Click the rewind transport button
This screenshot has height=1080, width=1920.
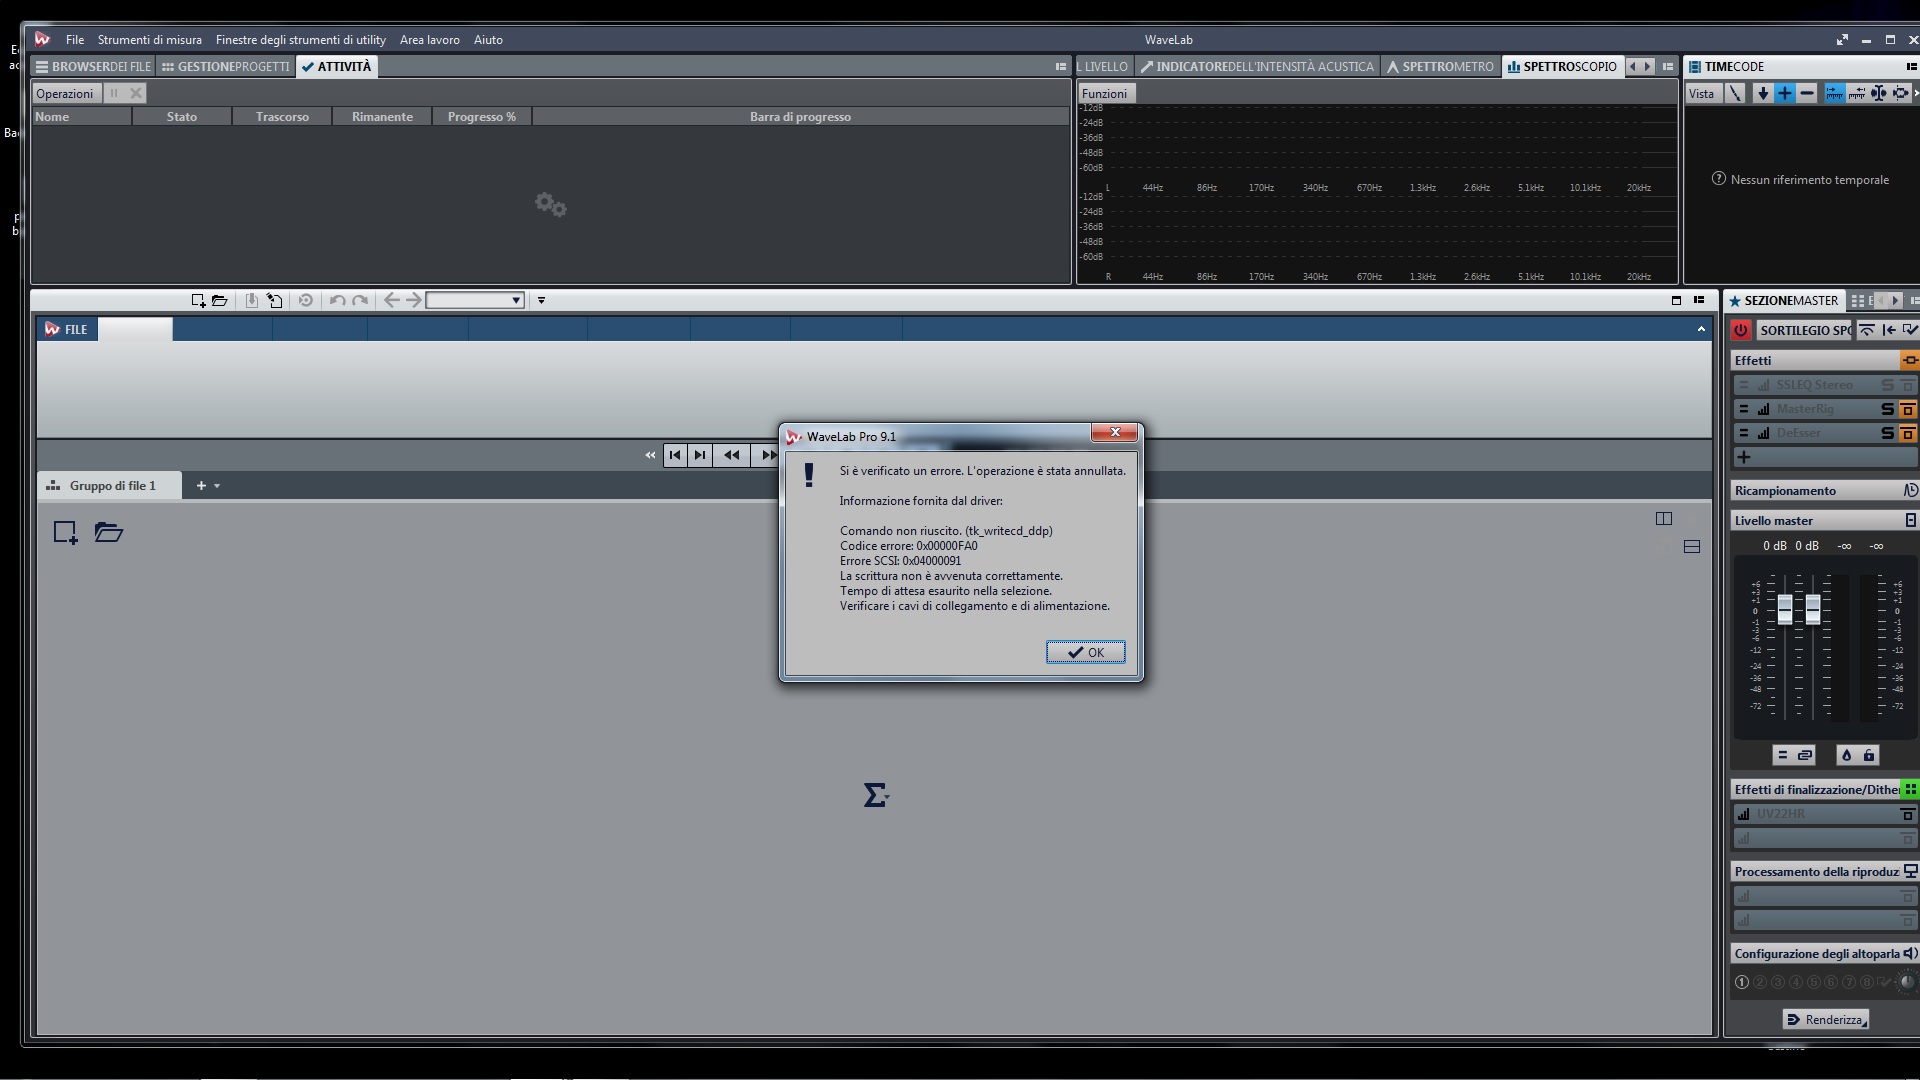click(732, 455)
